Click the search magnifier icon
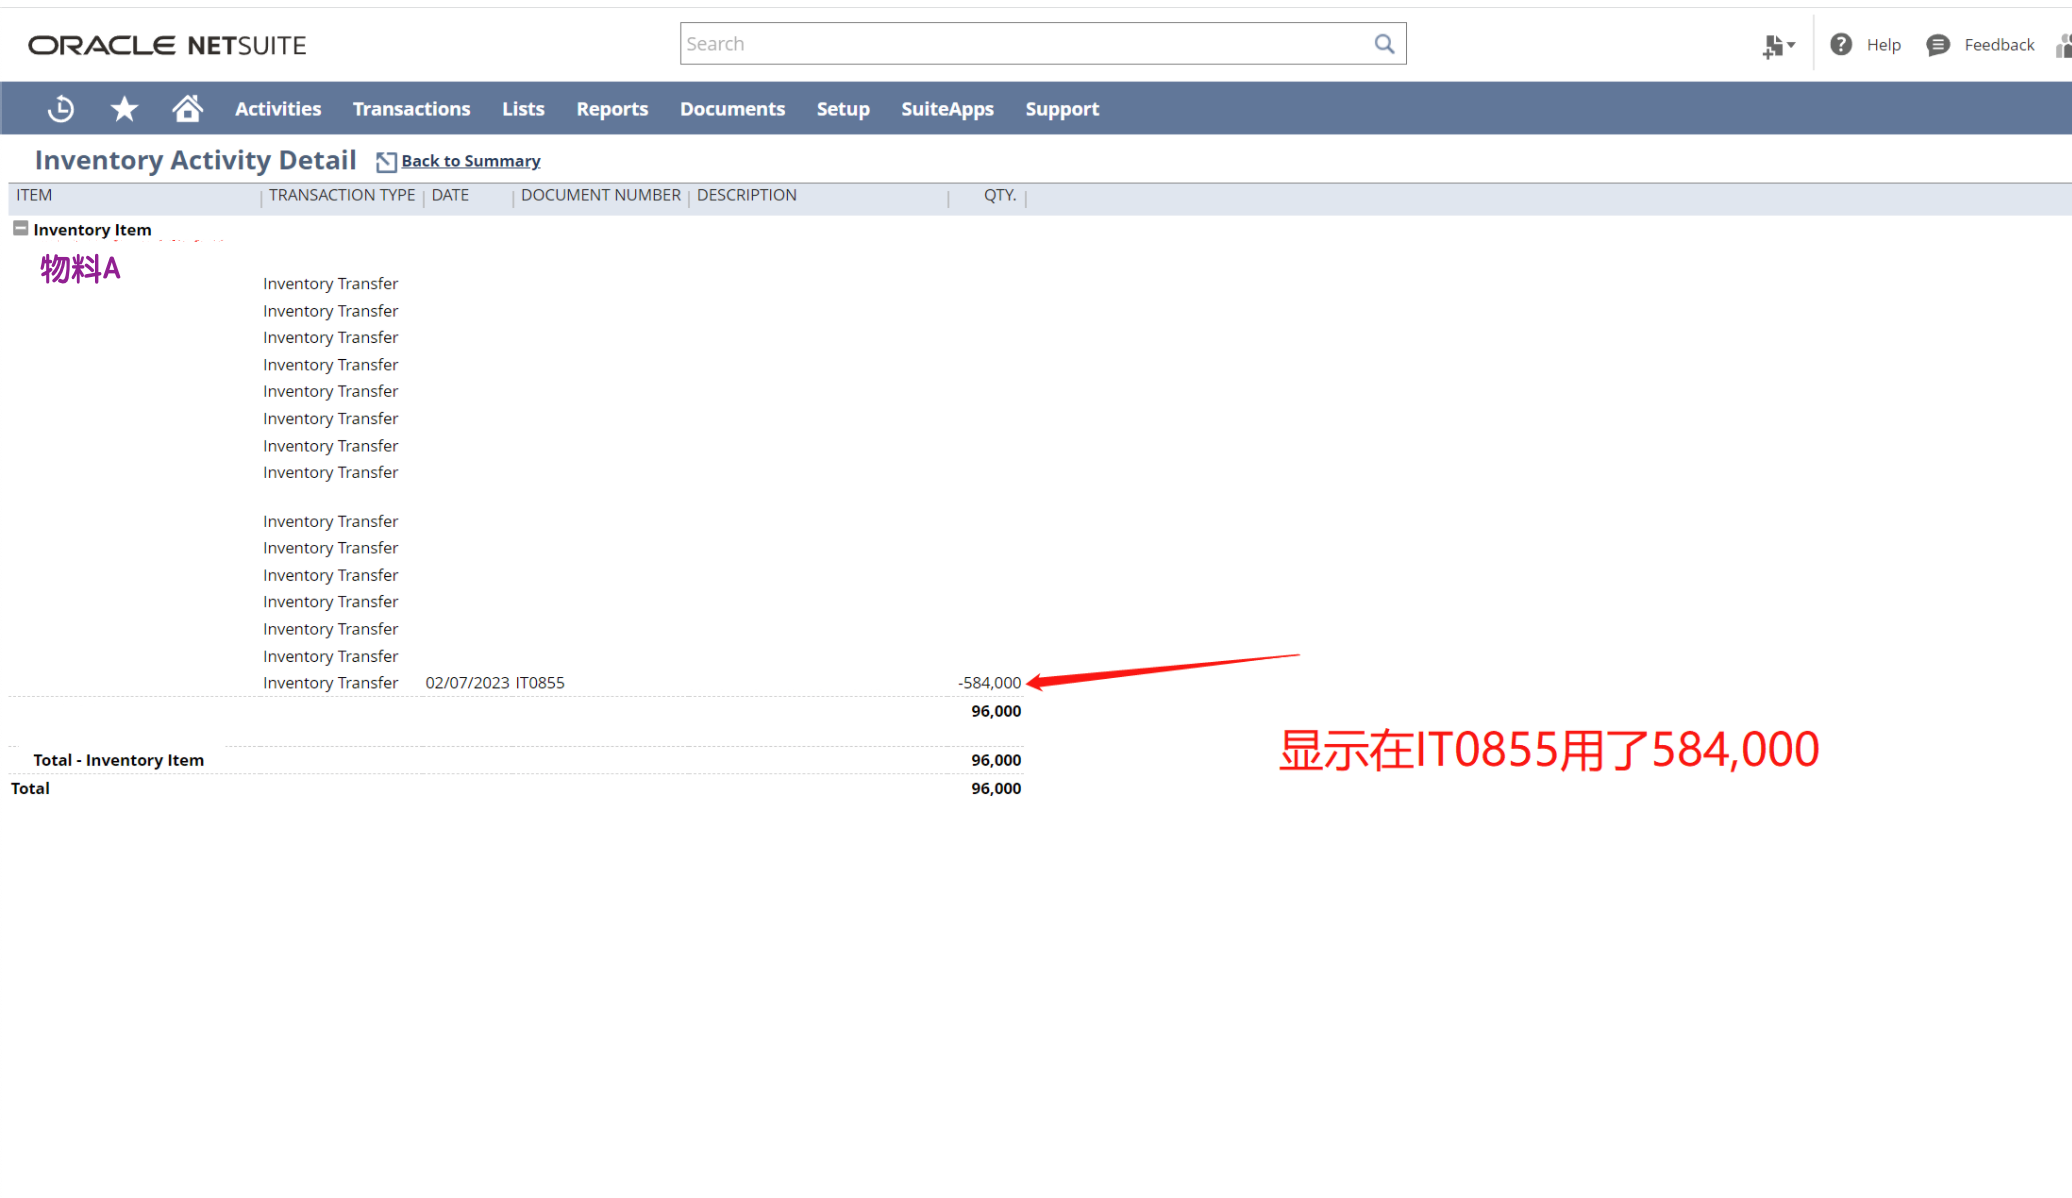Viewport: 2072px width, 1198px height. 1384,44
